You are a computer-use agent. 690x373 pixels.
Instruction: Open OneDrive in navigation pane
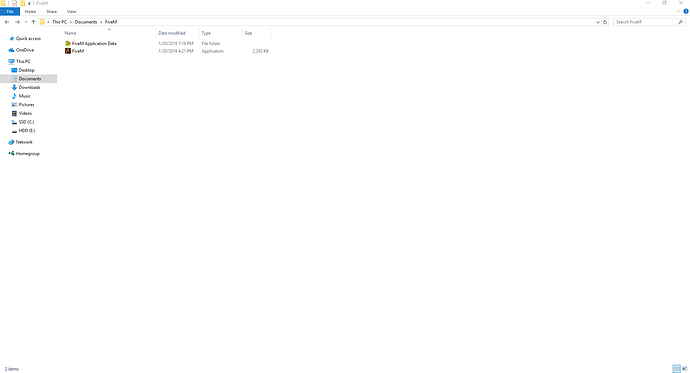click(x=25, y=50)
